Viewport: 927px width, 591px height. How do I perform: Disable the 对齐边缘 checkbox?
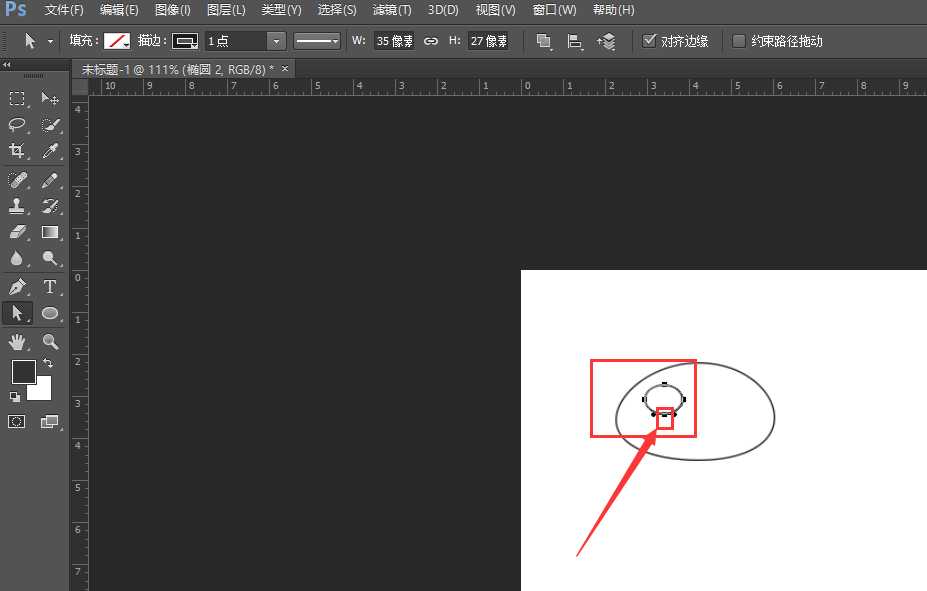click(650, 41)
